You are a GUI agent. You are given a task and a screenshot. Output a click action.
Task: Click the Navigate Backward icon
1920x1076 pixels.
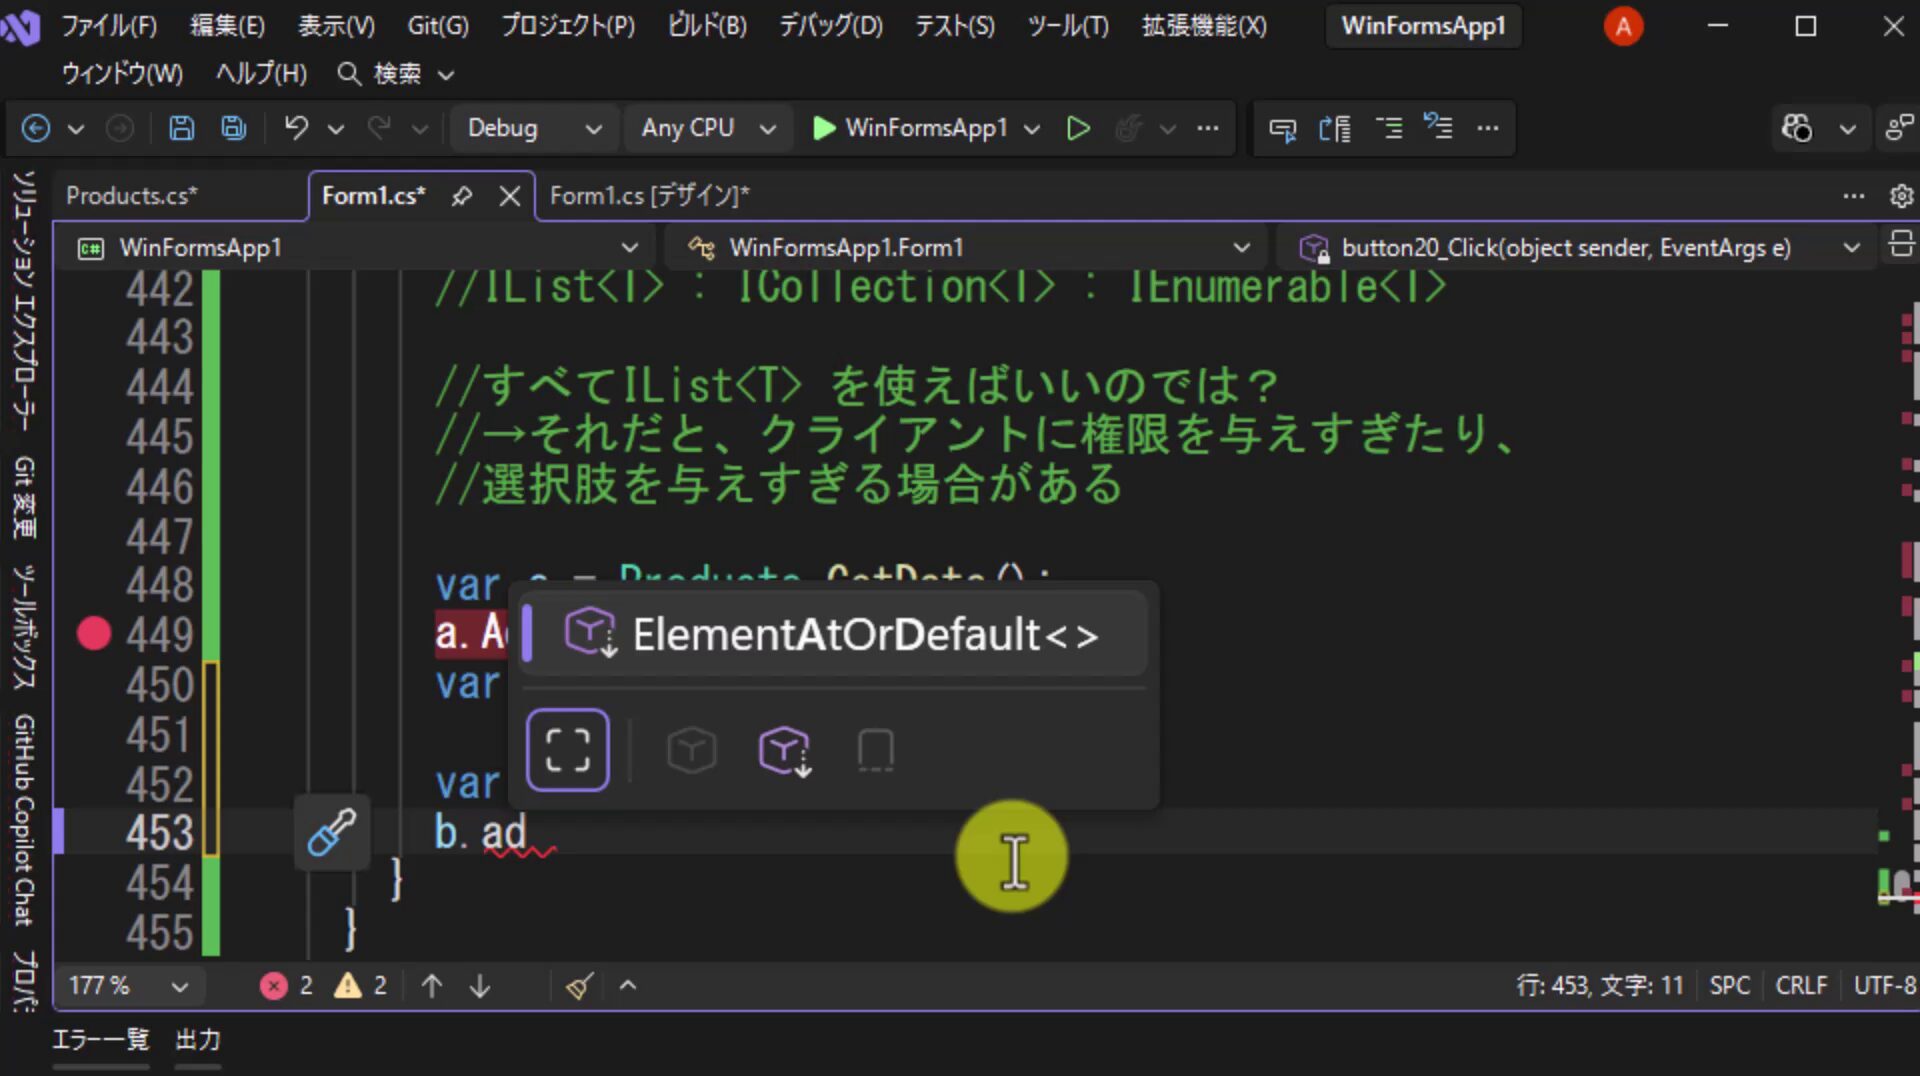click(36, 128)
